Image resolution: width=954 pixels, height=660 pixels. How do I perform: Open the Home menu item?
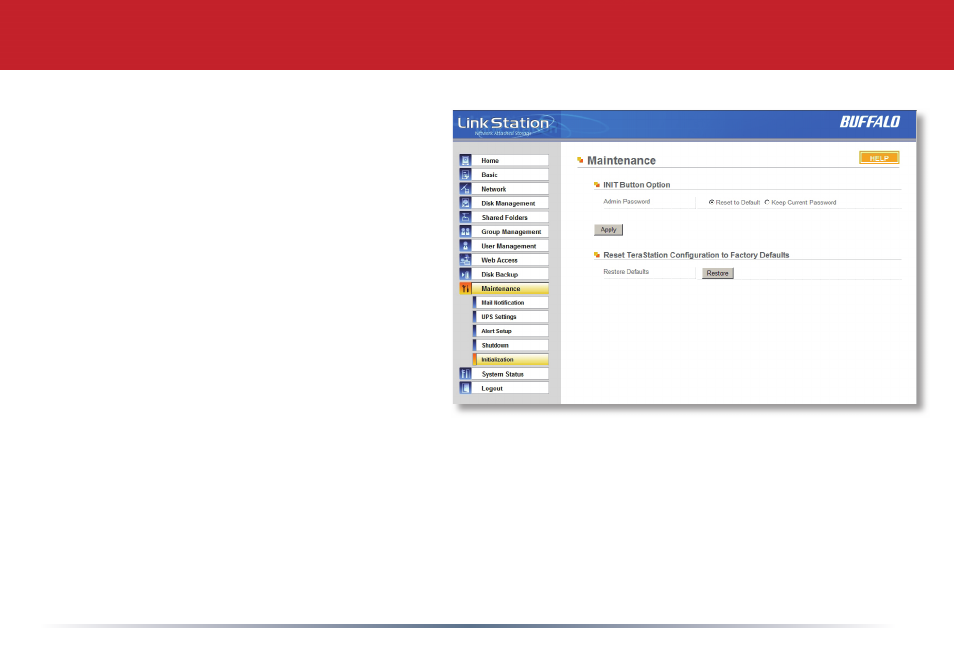coord(510,161)
